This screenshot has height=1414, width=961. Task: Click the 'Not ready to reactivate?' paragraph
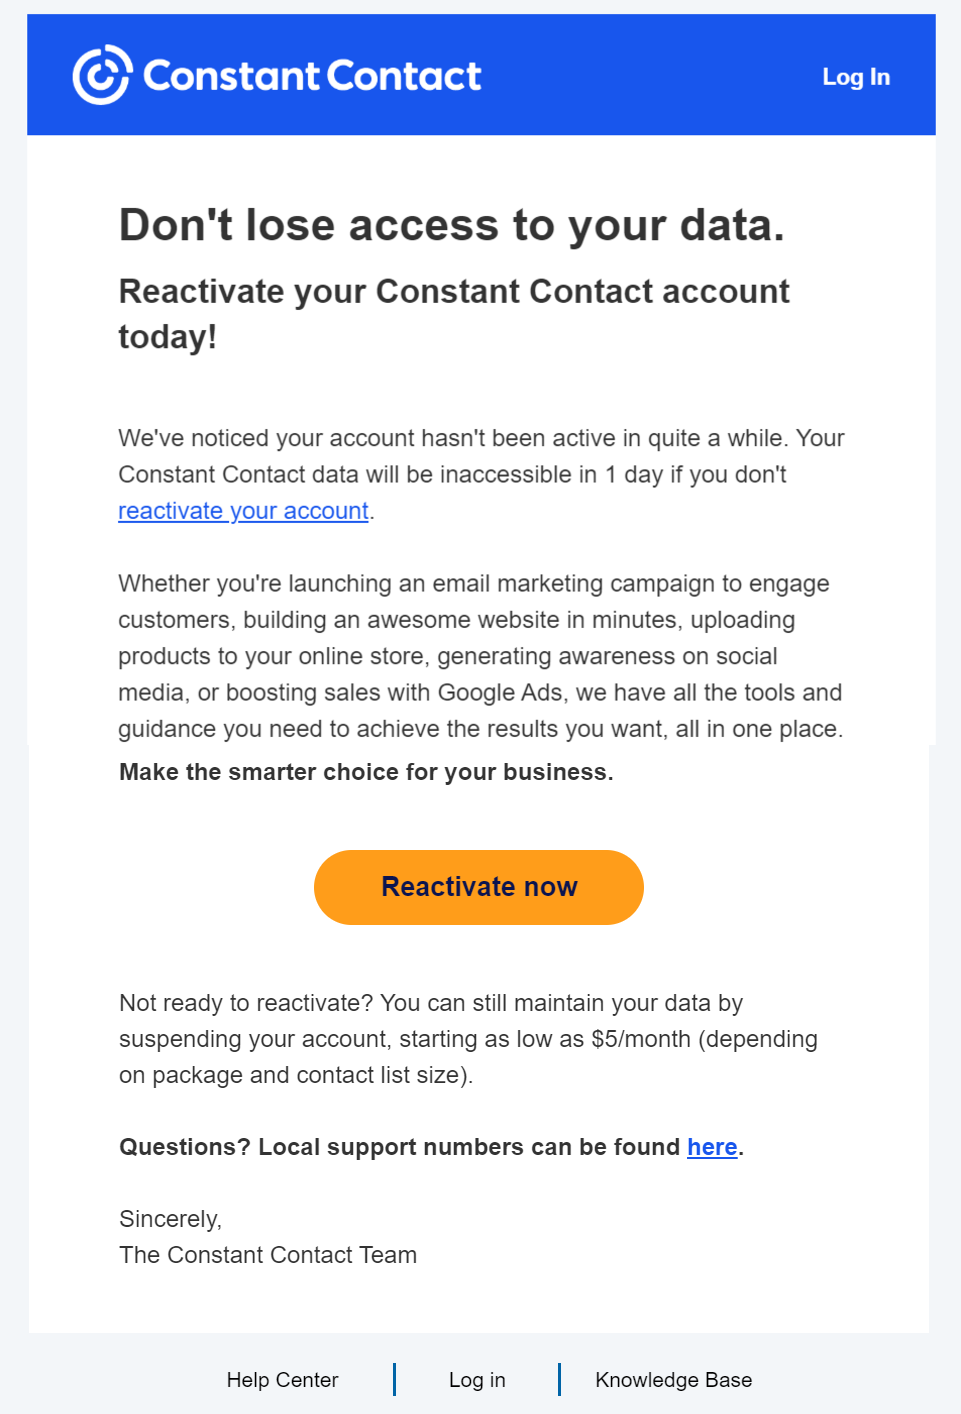[x=468, y=1039]
